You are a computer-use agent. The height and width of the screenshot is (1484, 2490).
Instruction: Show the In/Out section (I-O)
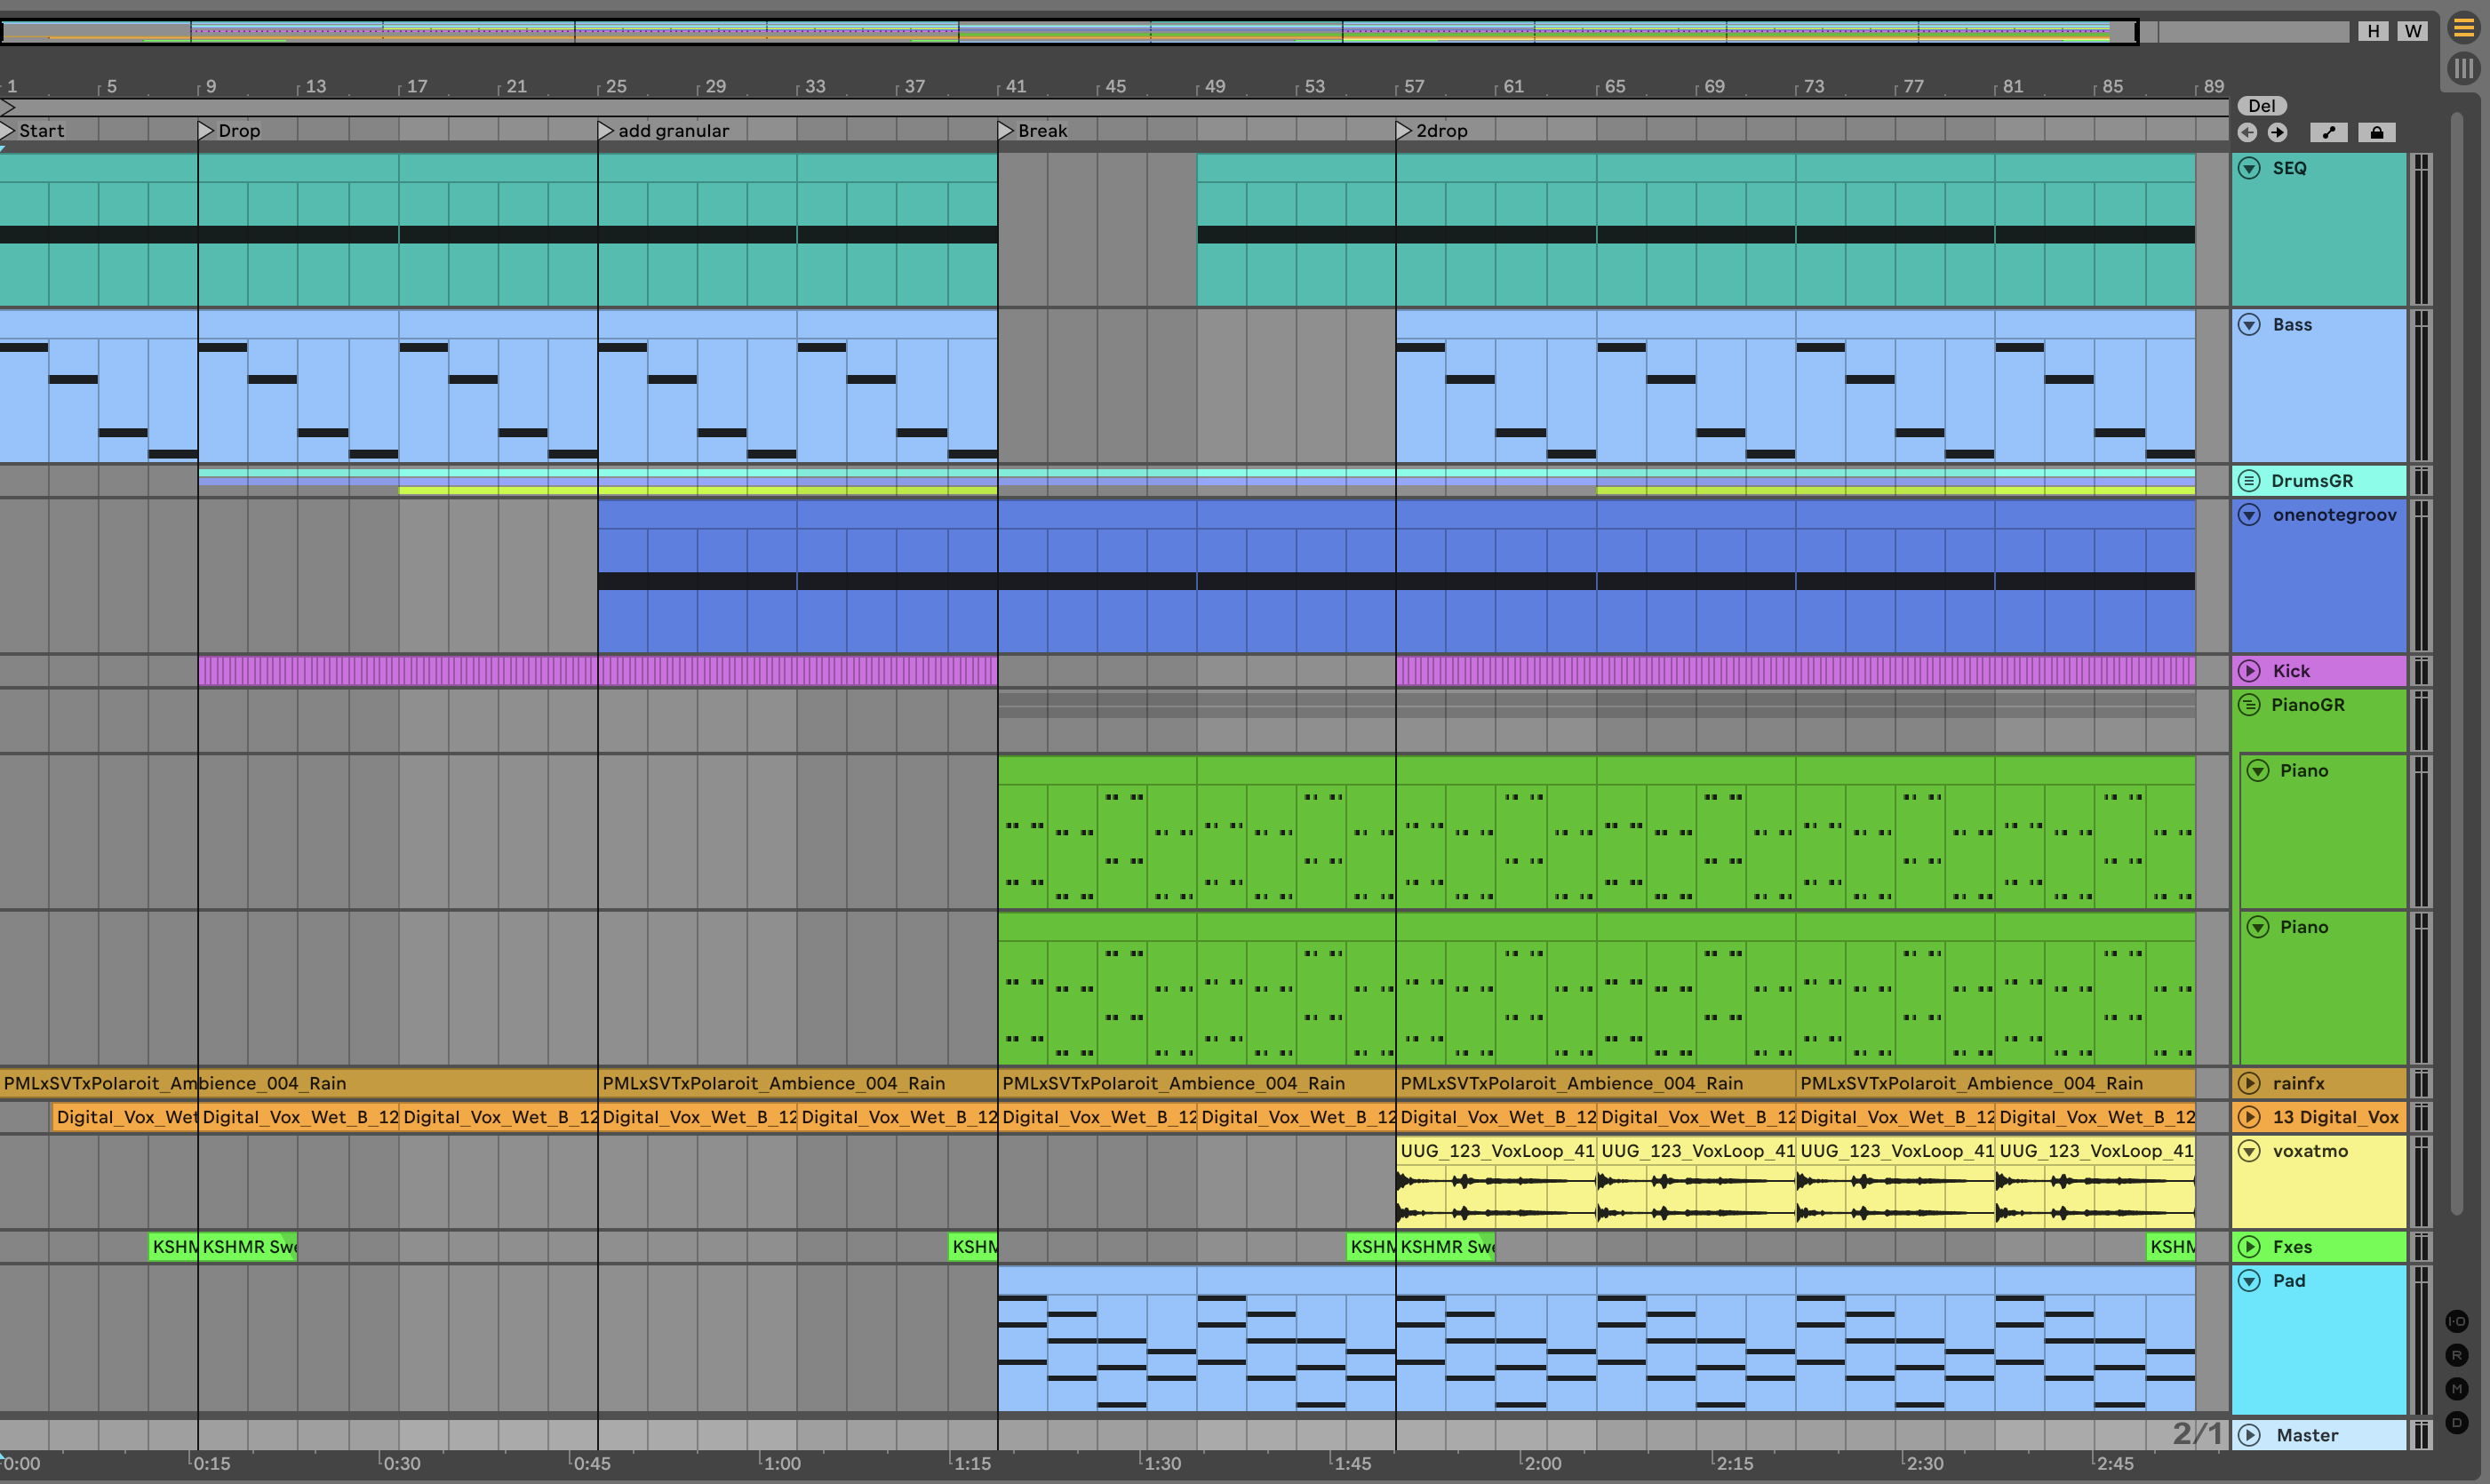coord(2457,1321)
